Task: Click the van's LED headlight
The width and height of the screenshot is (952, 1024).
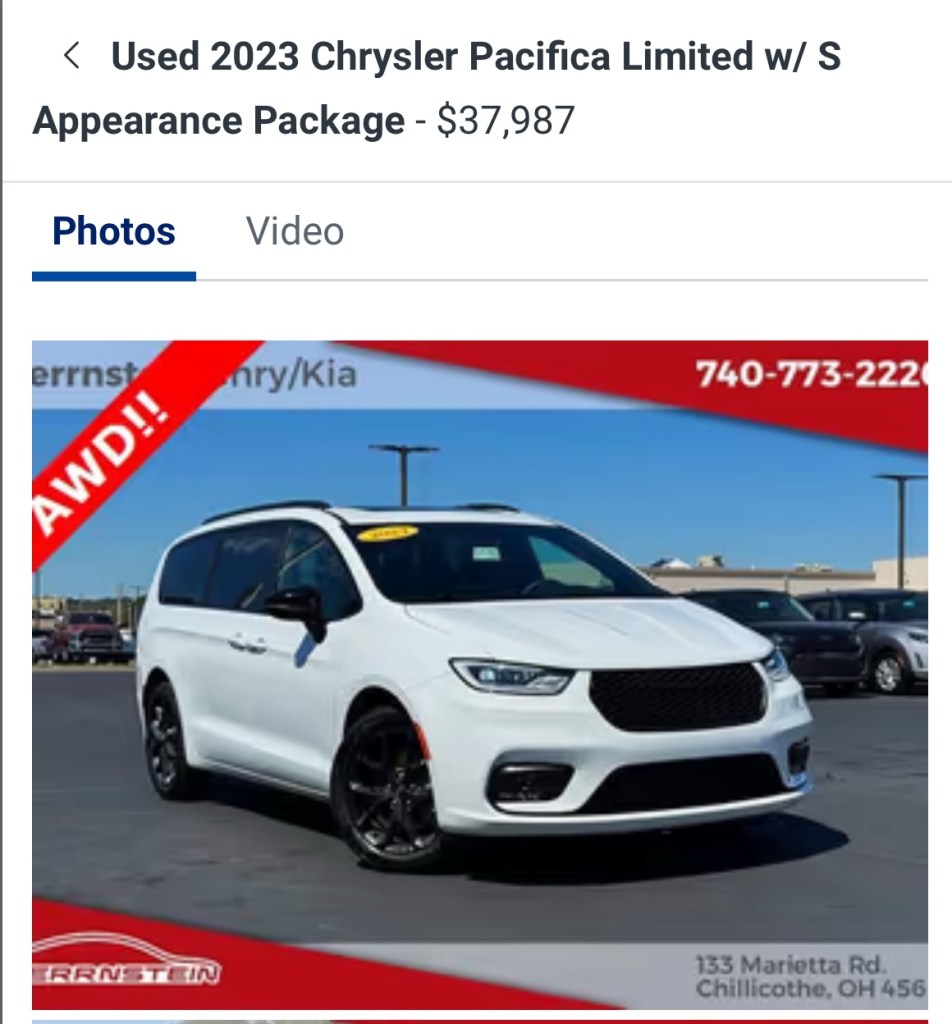Action: 513,677
